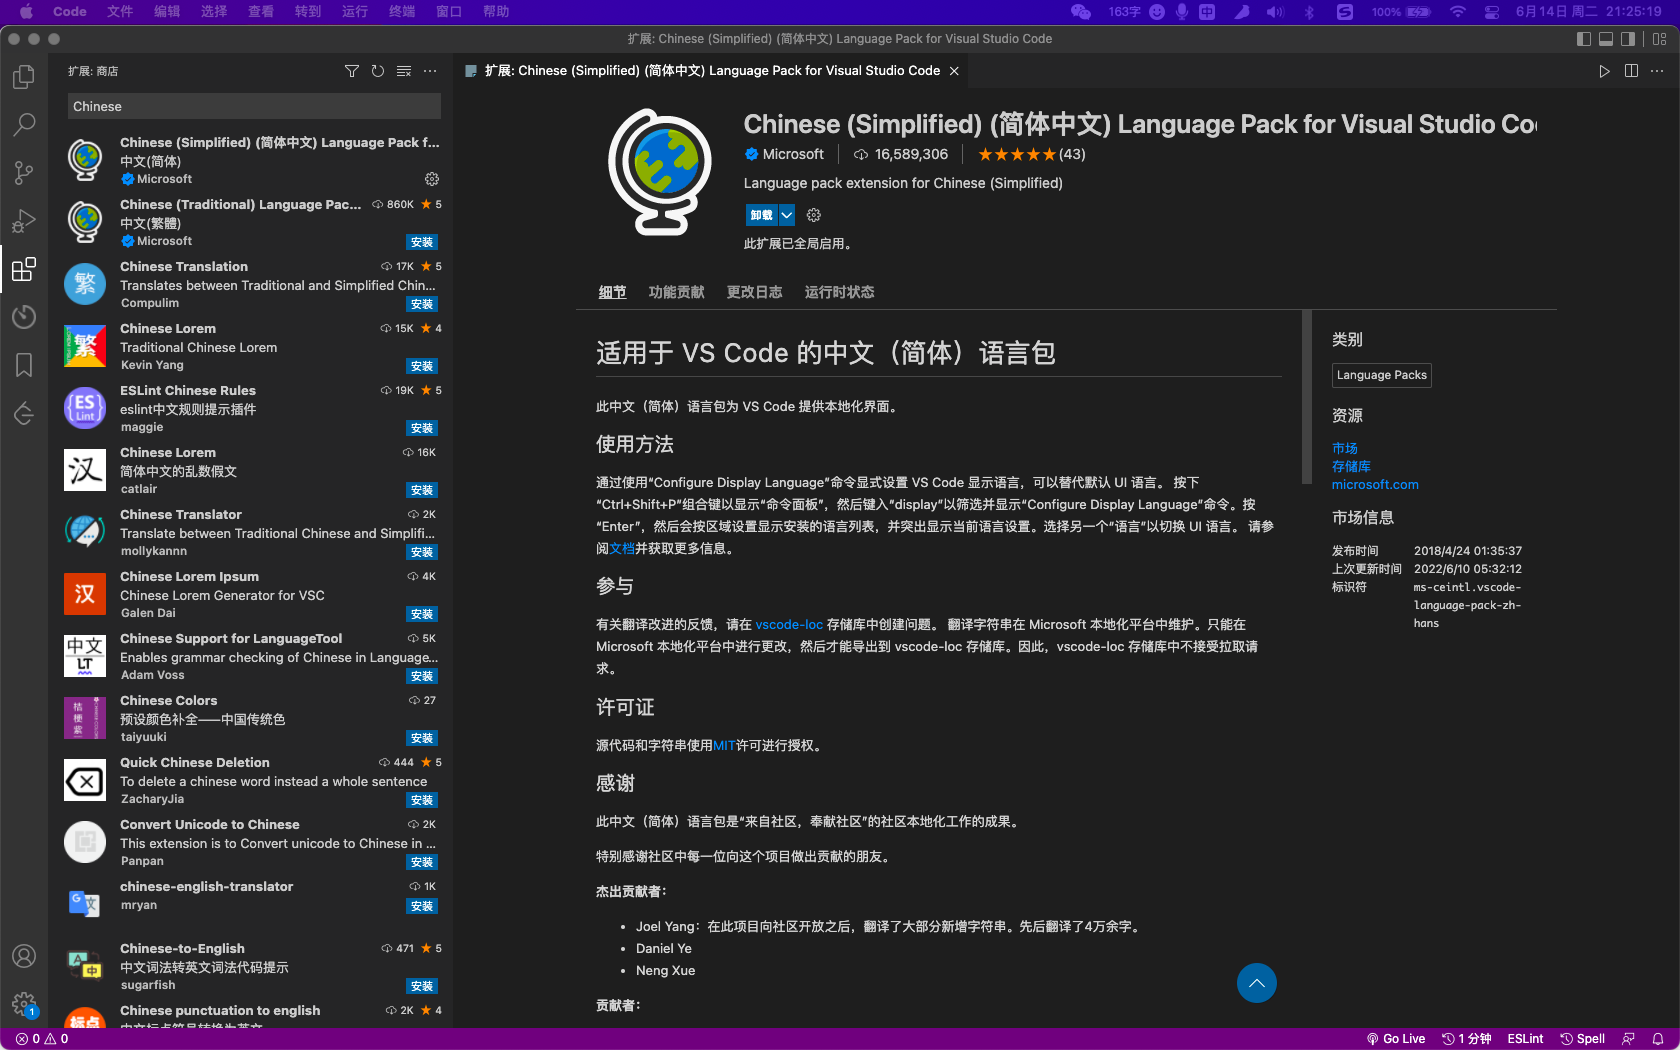This screenshot has width=1680, height=1050.
Task: Open the Bookmarks view icon
Action: 24,365
